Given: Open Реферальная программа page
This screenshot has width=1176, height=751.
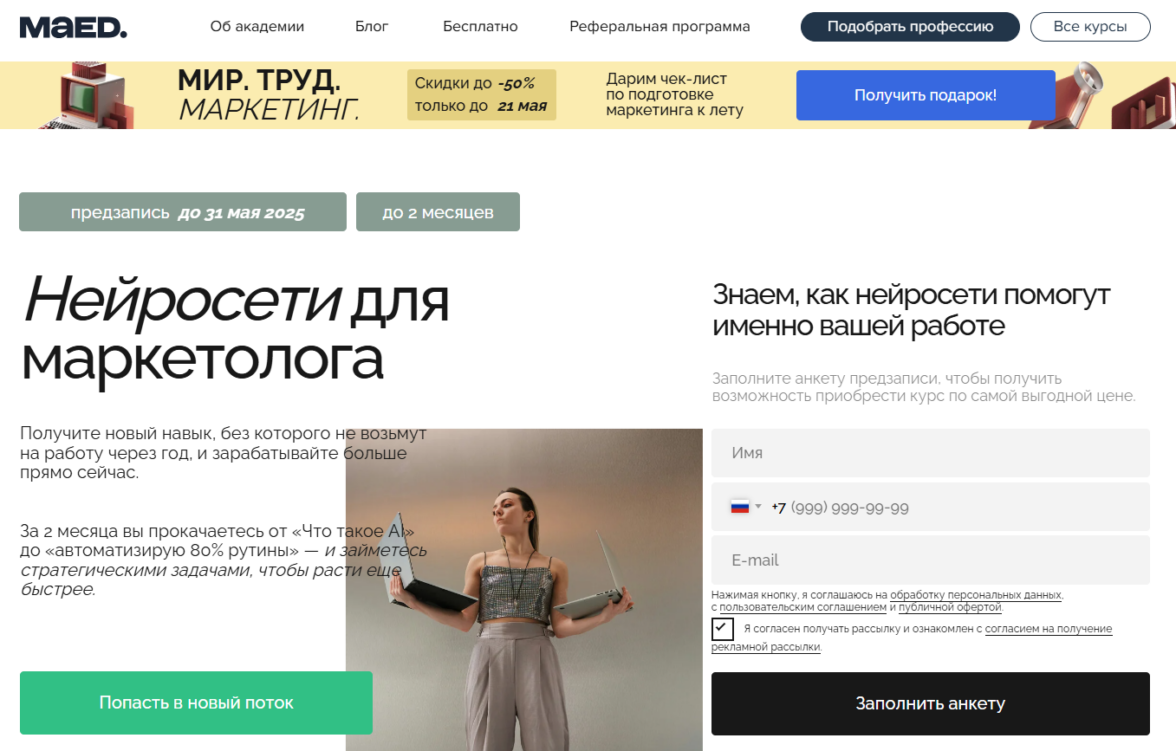Looking at the screenshot, I should coord(659,26).
